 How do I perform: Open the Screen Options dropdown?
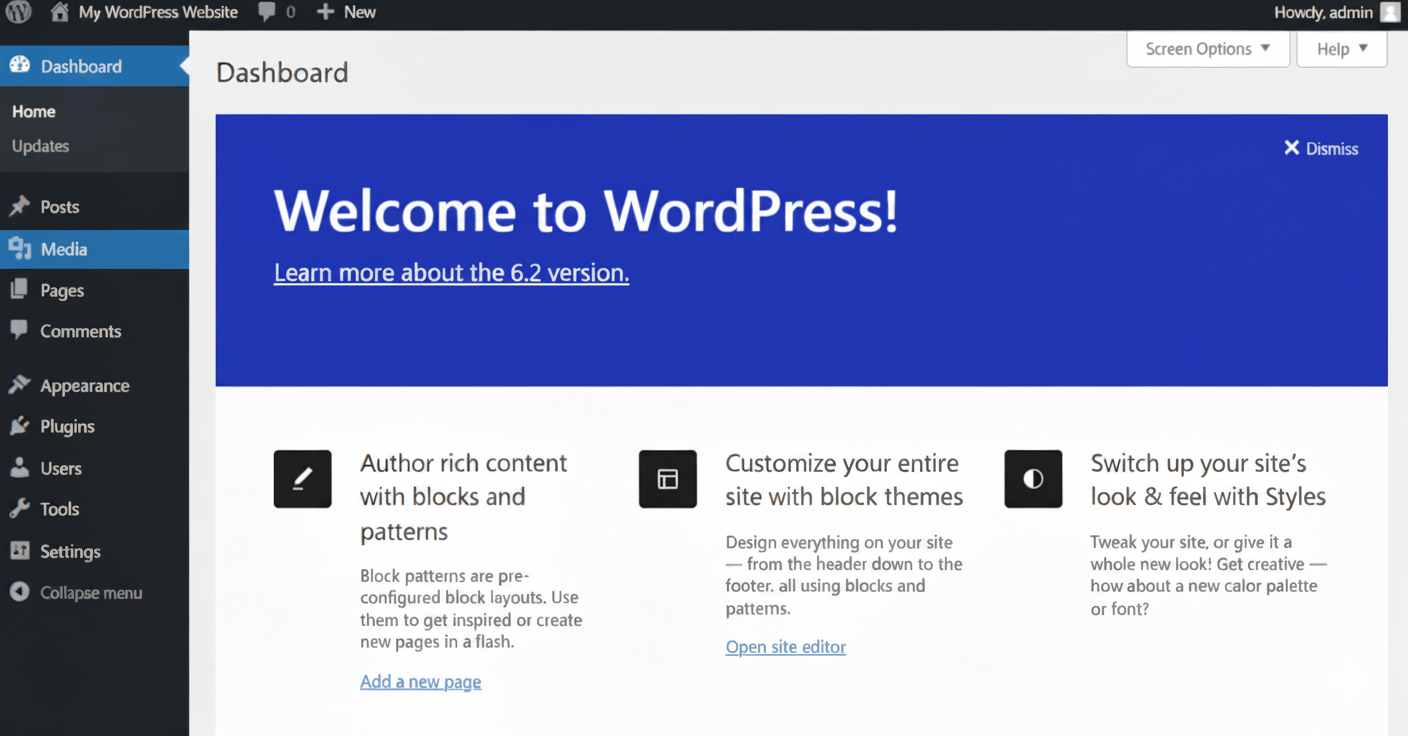pyautogui.click(x=1206, y=48)
